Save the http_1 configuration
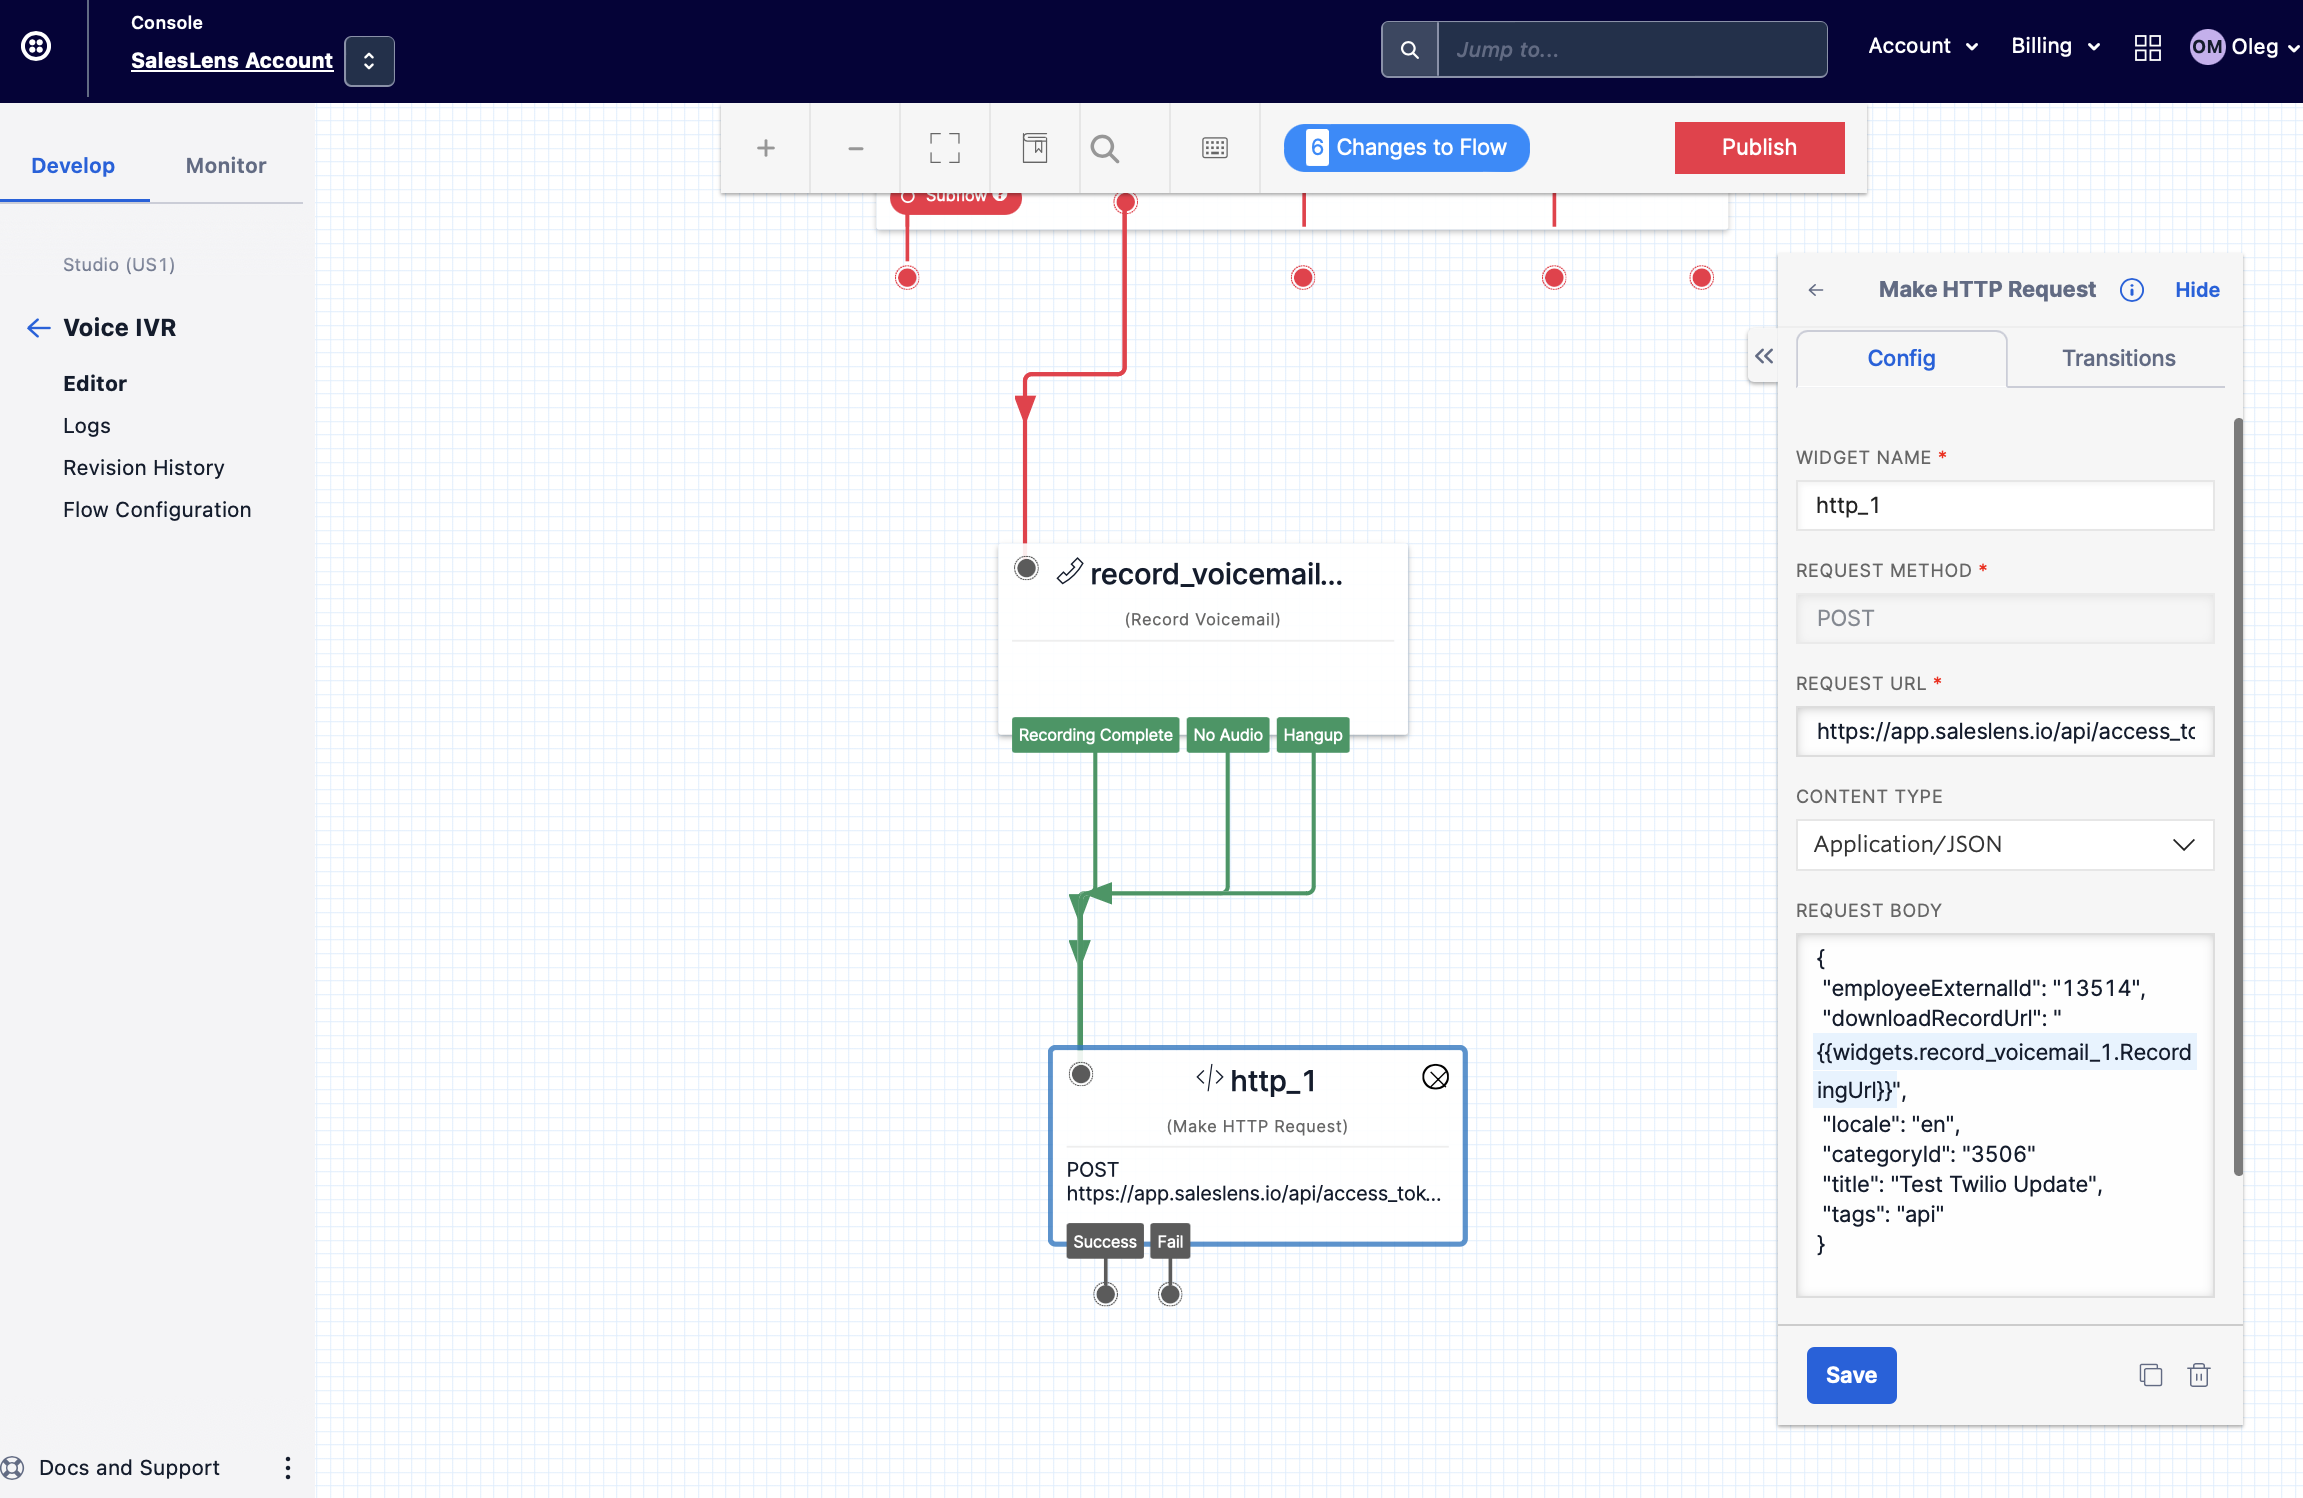Screen dimensions: 2303x1498 [1850, 1375]
